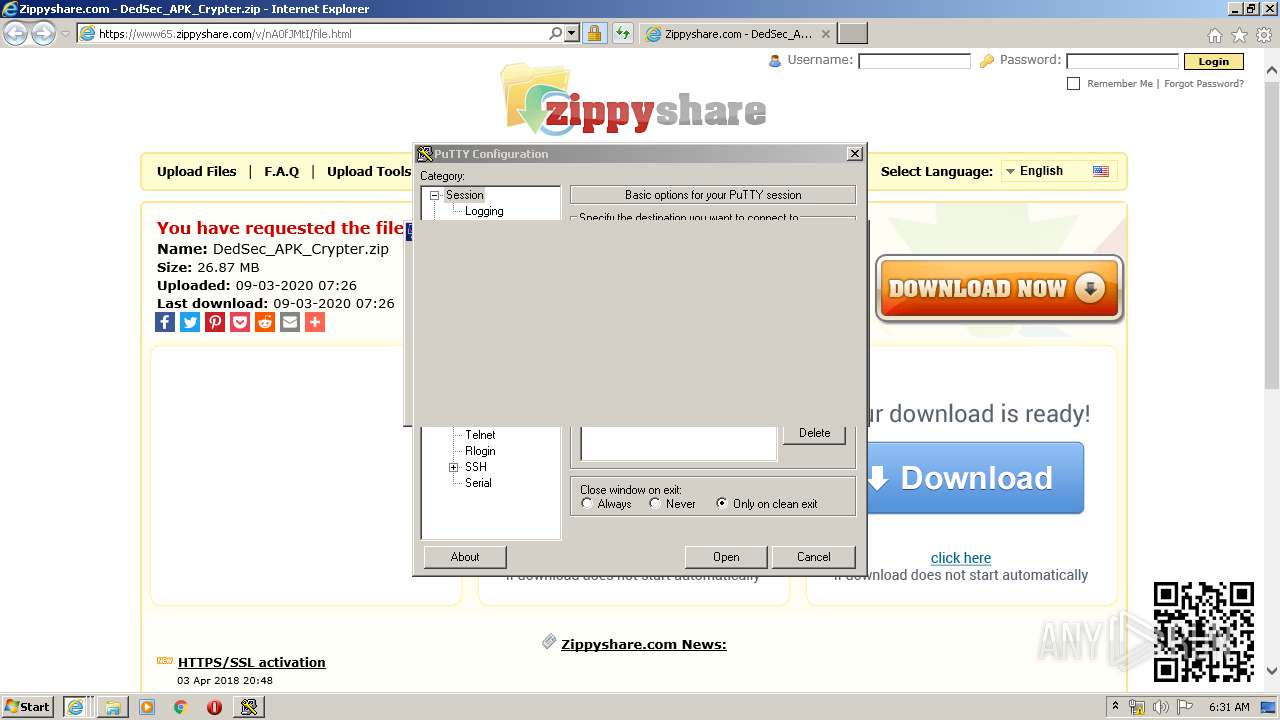1280x720 pixels.
Task: Collapse the Session tree node
Action: click(435, 195)
